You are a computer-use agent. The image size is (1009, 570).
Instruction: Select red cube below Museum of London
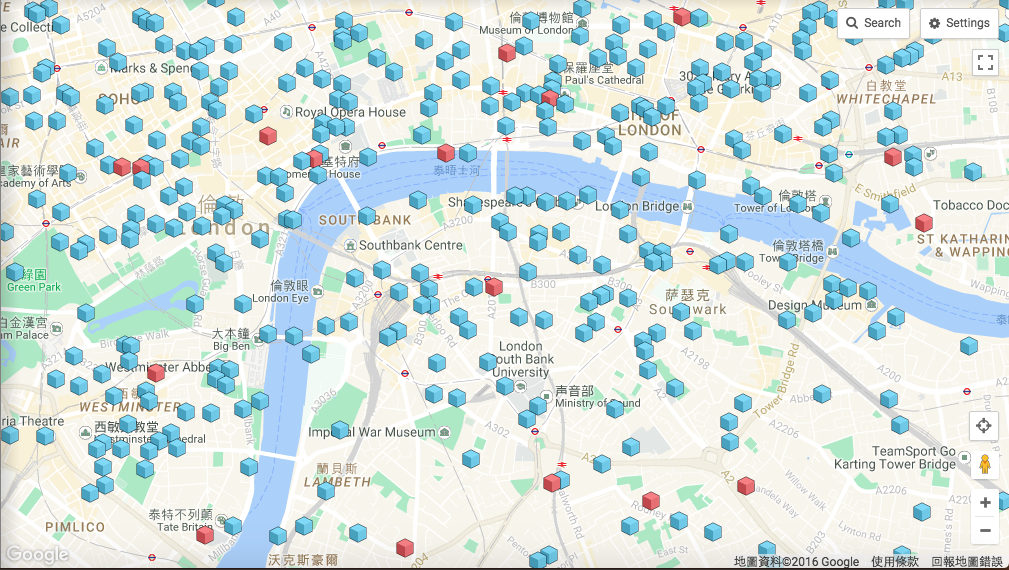(x=507, y=53)
